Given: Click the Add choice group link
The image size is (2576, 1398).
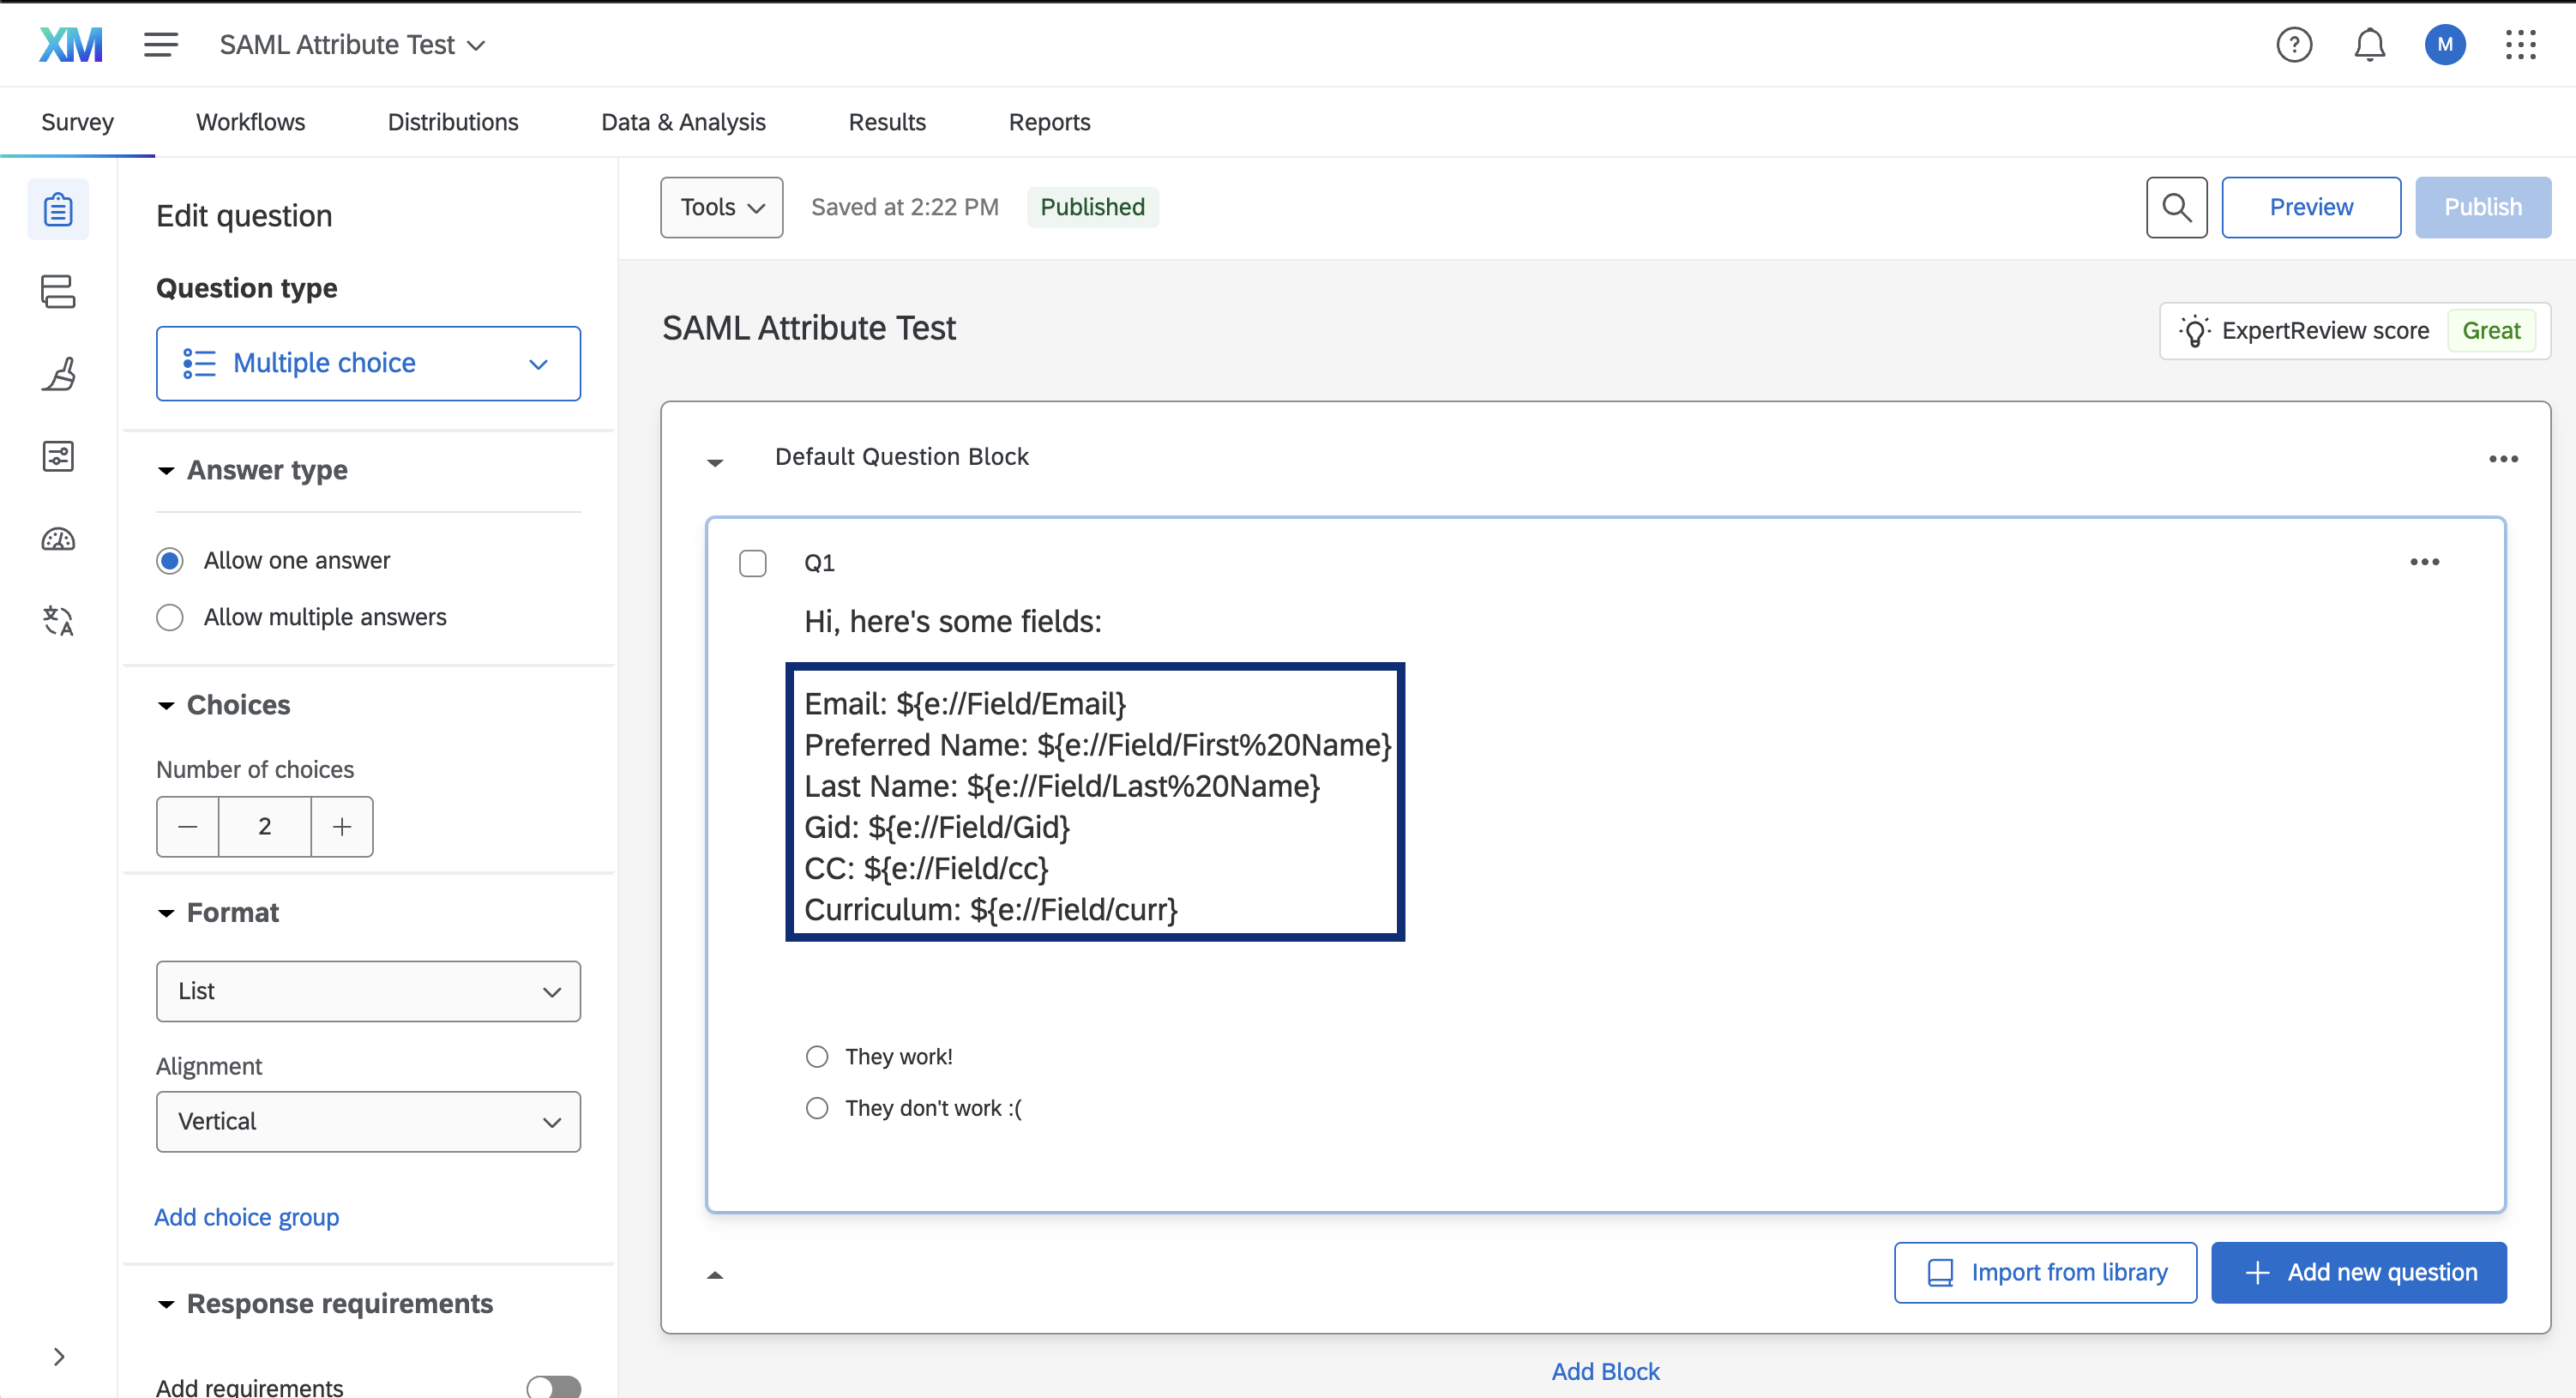Looking at the screenshot, I should 246,1216.
